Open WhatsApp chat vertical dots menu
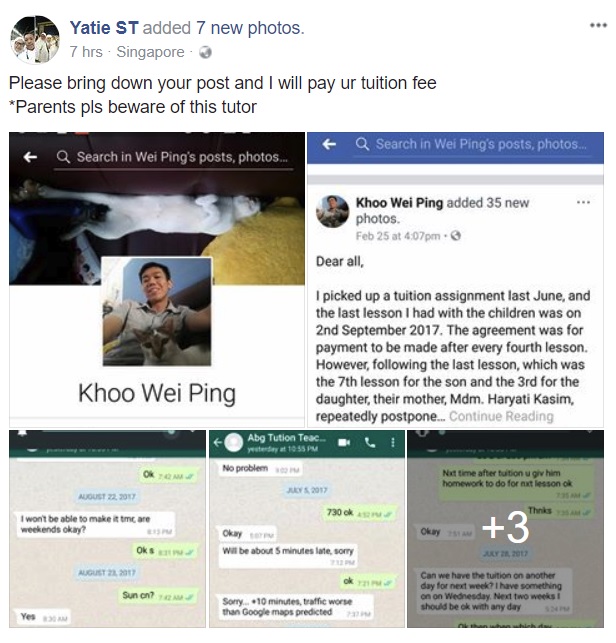The image size is (616, 643). click(x=393, y=442)
